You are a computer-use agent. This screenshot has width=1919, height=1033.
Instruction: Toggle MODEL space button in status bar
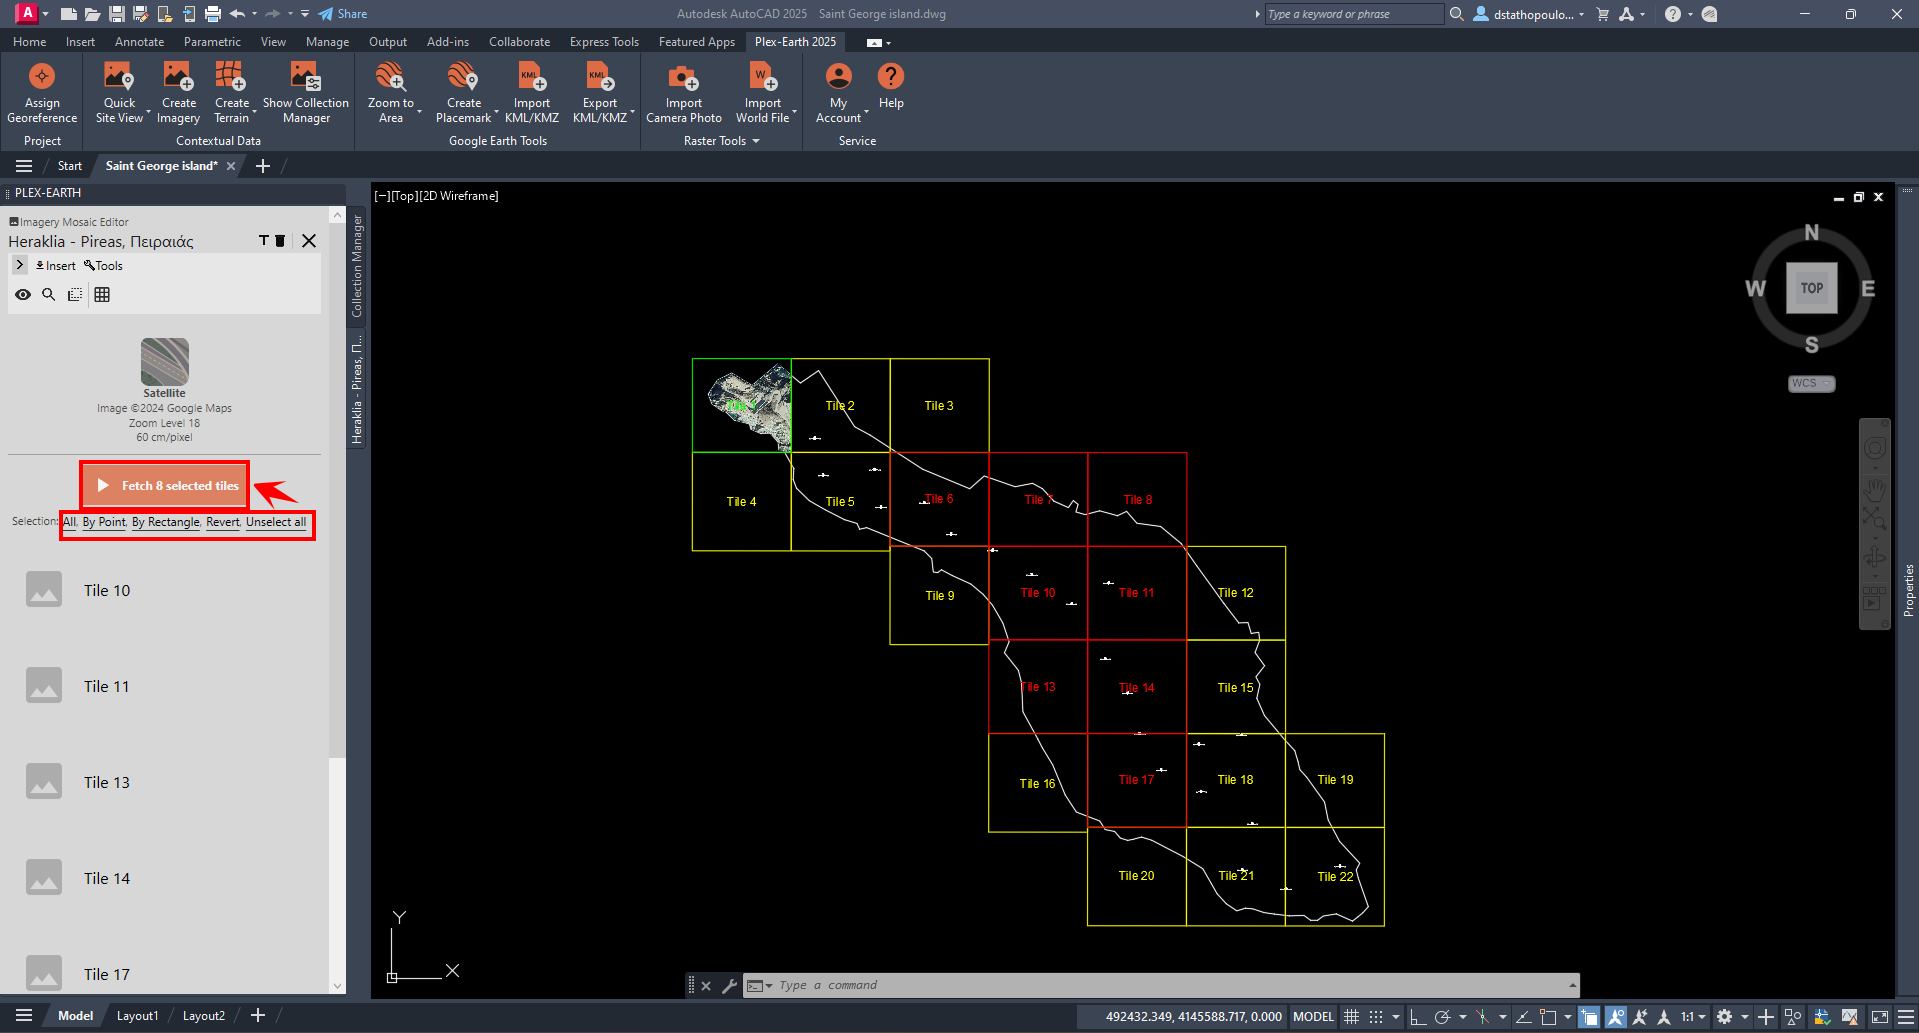pyautogui.click(x=1313, y=1017)
